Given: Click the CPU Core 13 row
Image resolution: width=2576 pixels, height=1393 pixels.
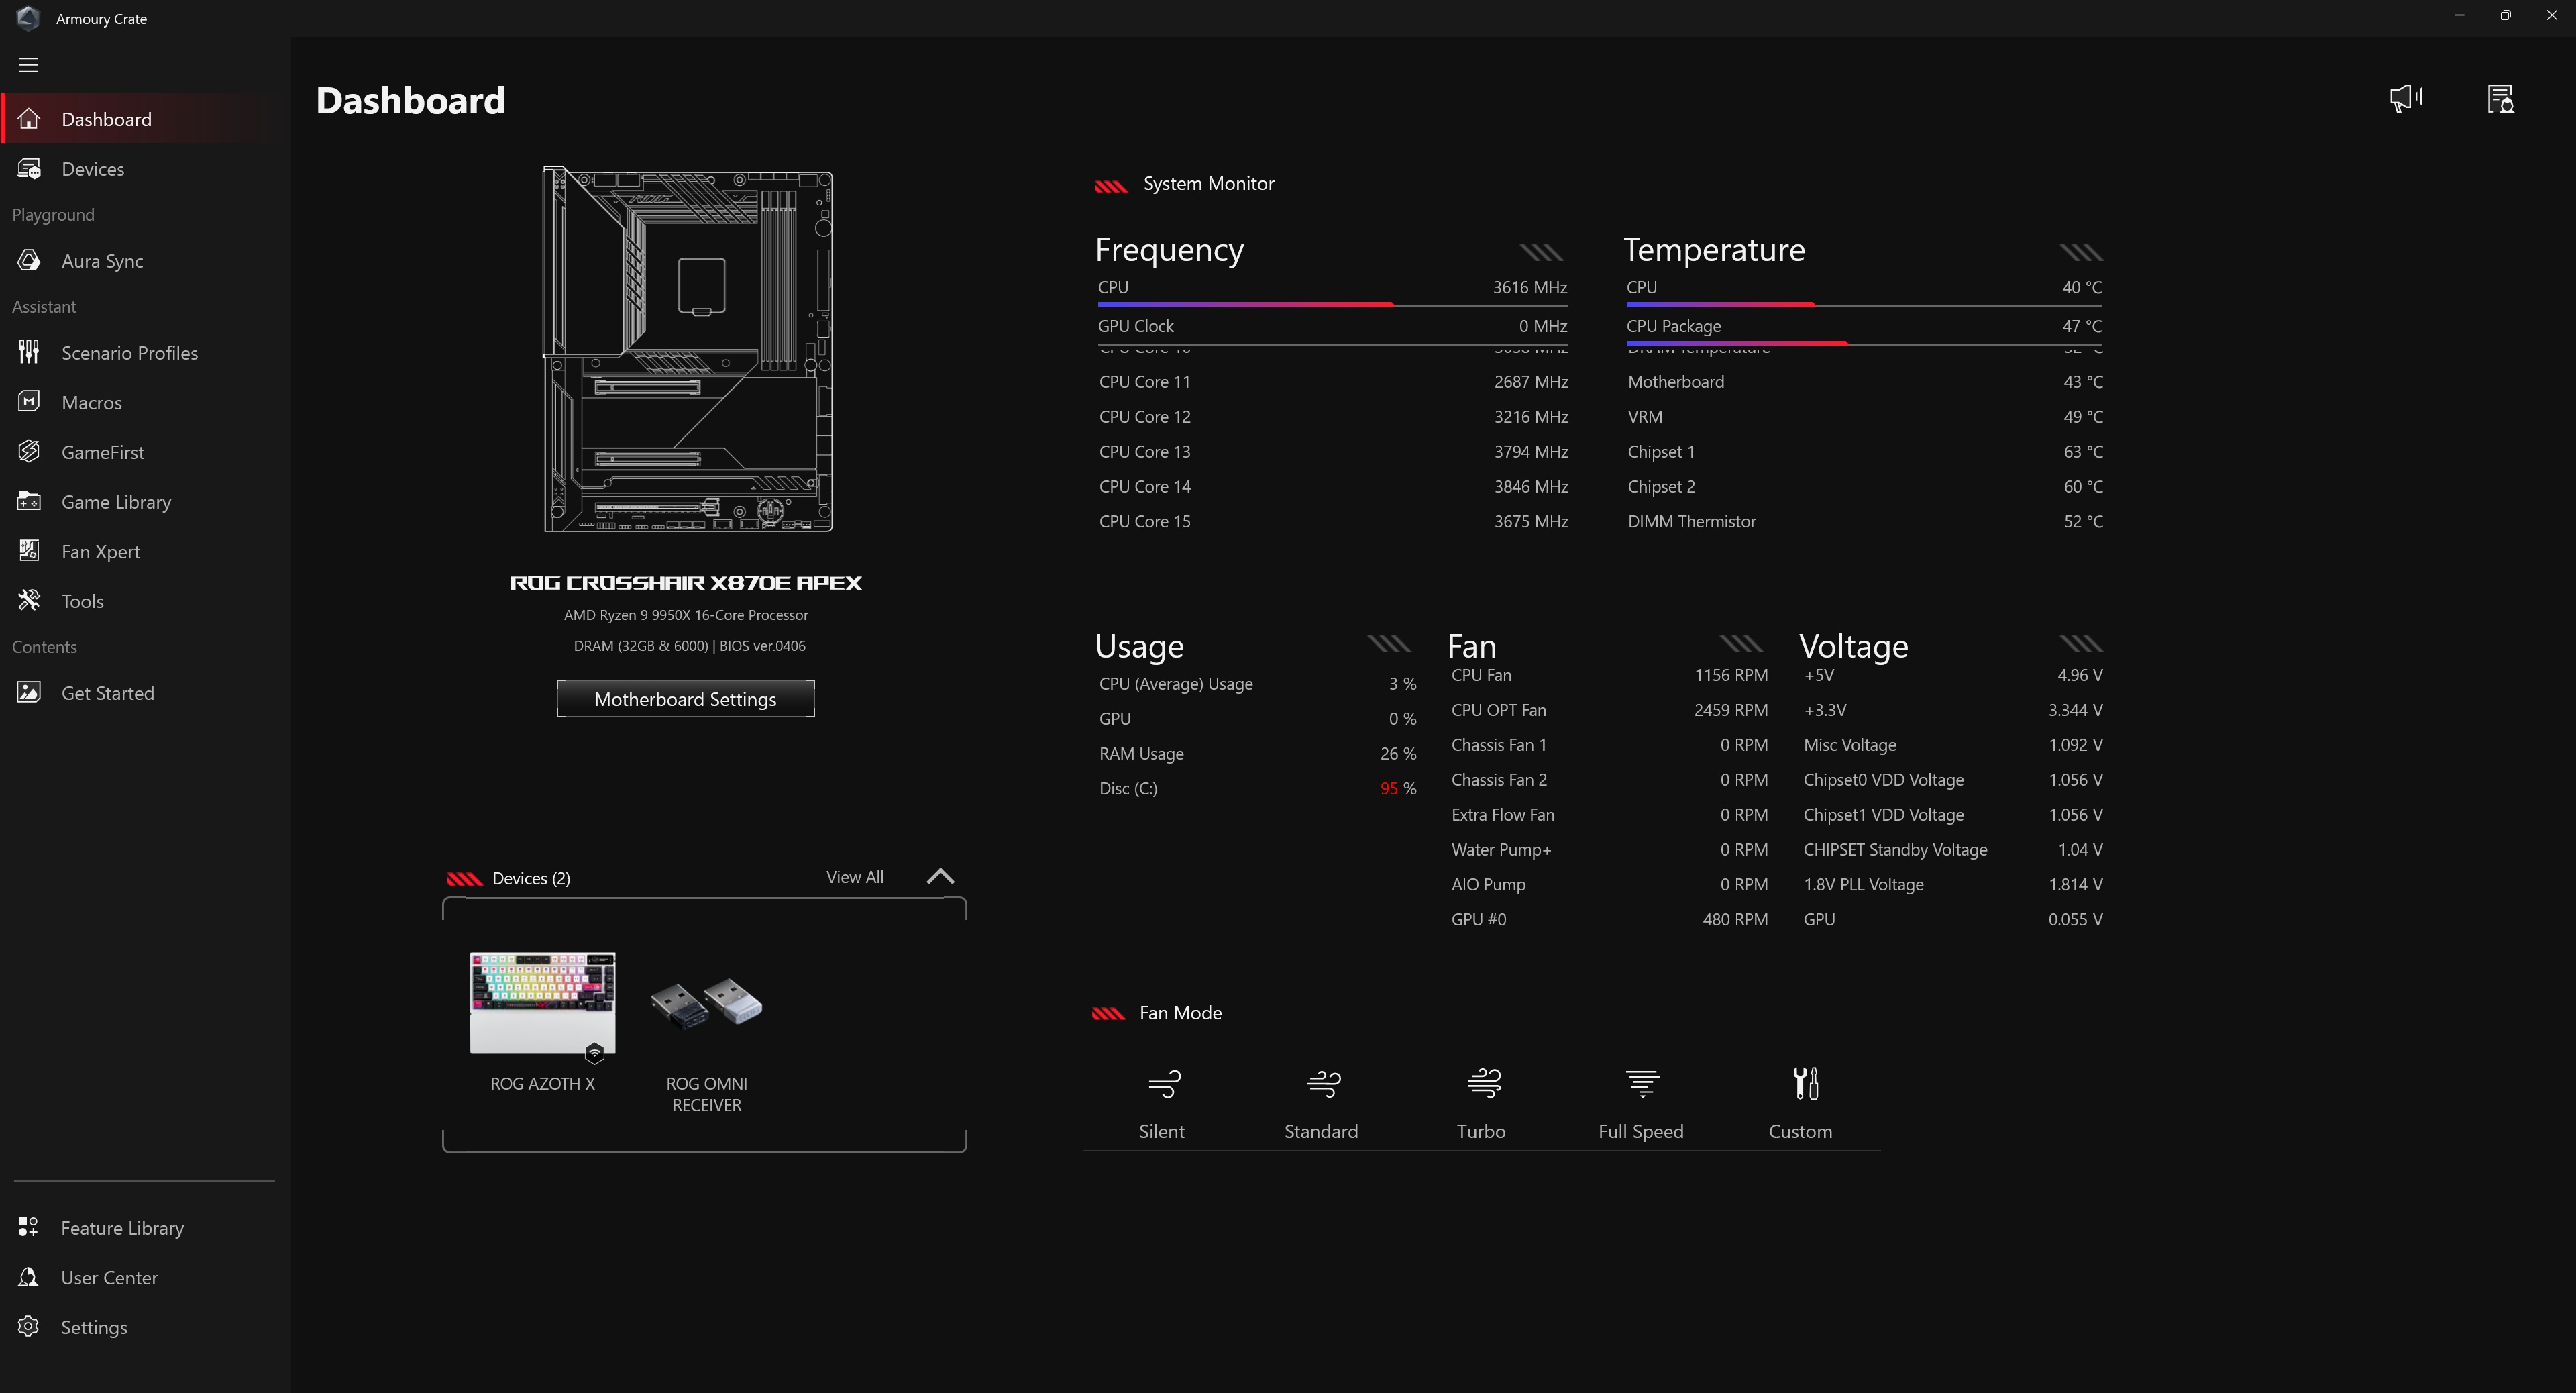Looking at the screenshot, I should (1333, 452).
